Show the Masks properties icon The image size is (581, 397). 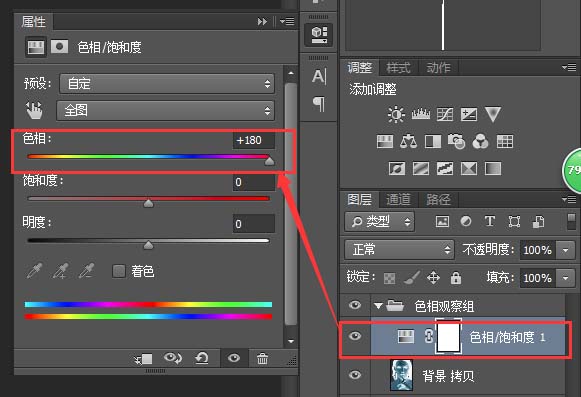tap(59, 47)
